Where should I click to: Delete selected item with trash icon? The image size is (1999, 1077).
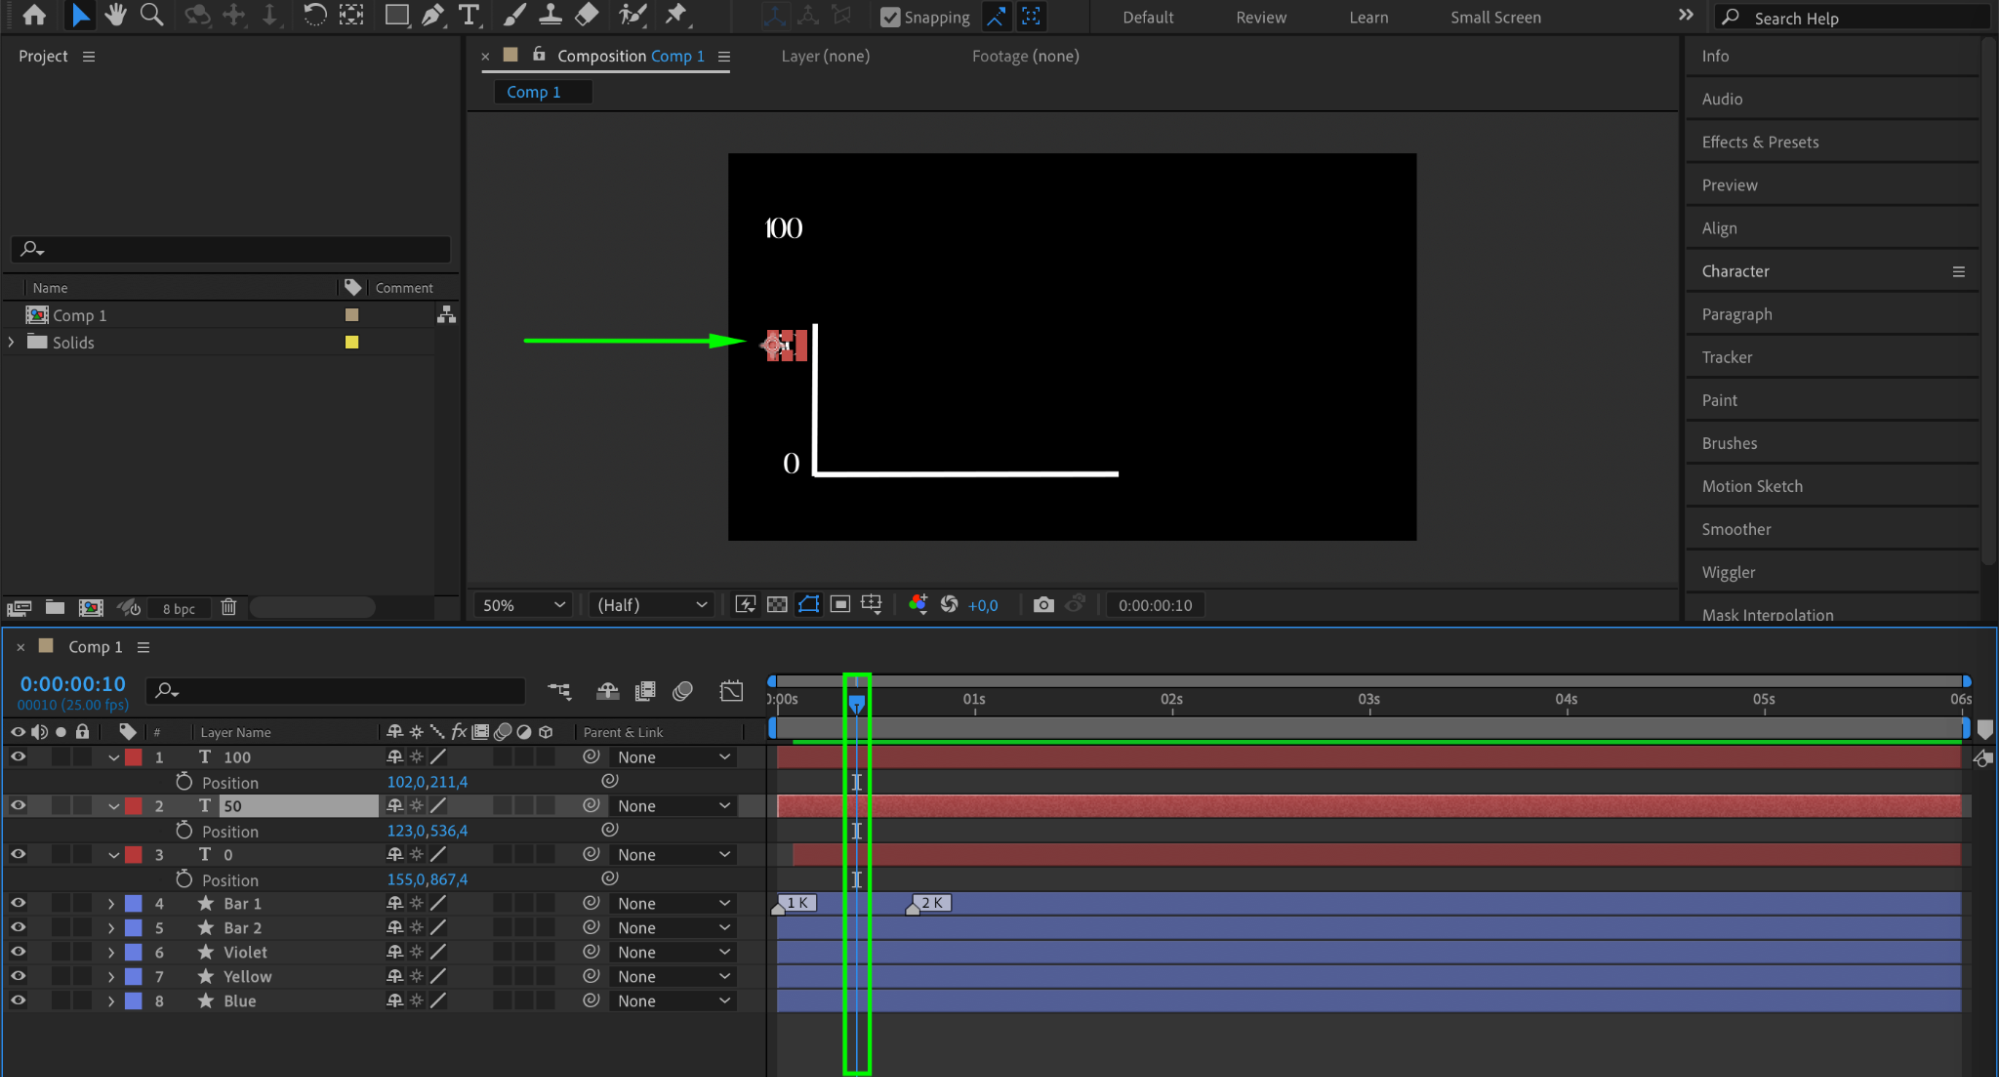228,607
